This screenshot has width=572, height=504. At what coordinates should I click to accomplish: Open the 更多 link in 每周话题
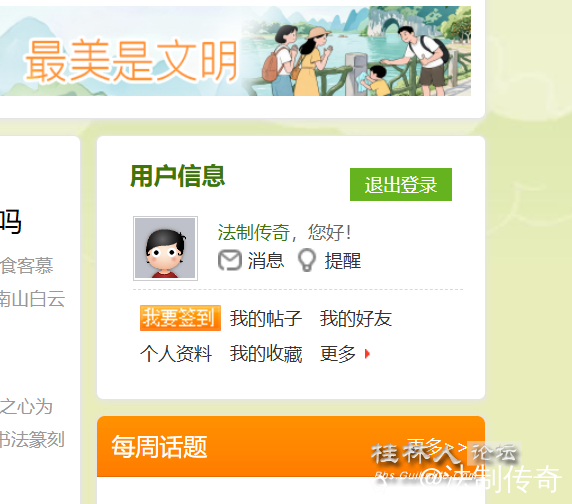pyautogui.click(x=436, y=447)
